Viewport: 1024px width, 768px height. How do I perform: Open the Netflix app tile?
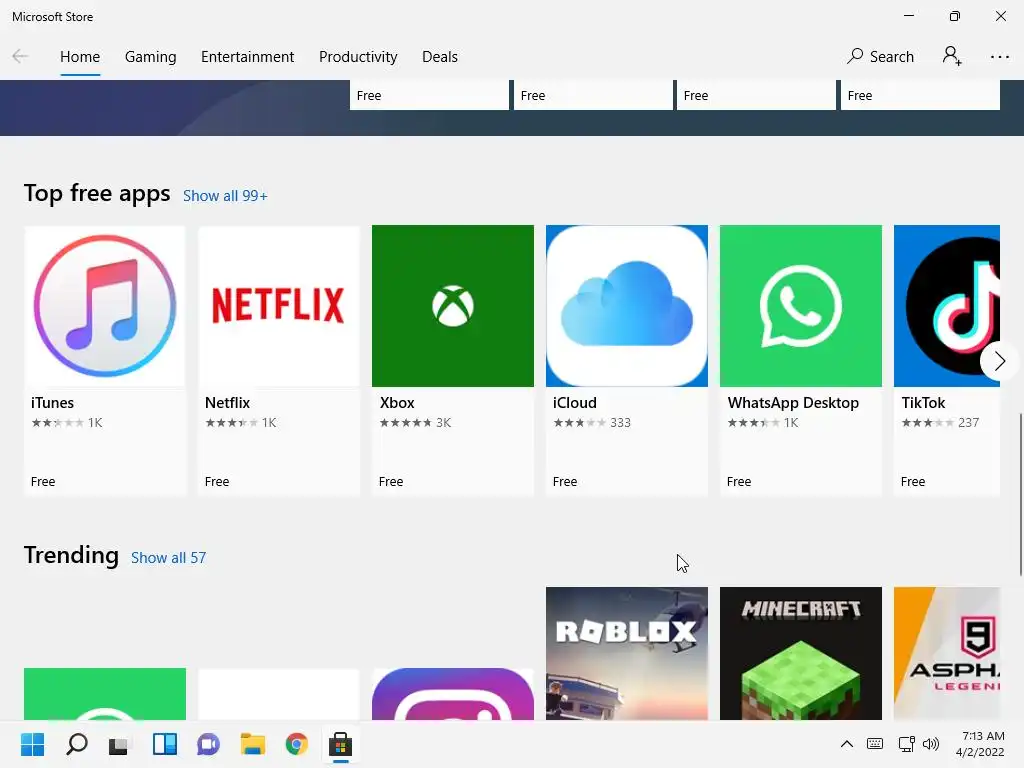coord(279,360)
